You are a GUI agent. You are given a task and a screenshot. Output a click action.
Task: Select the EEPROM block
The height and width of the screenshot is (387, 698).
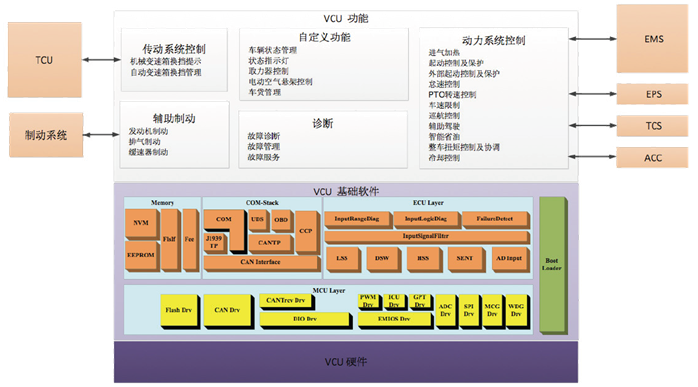click(142, 256)
